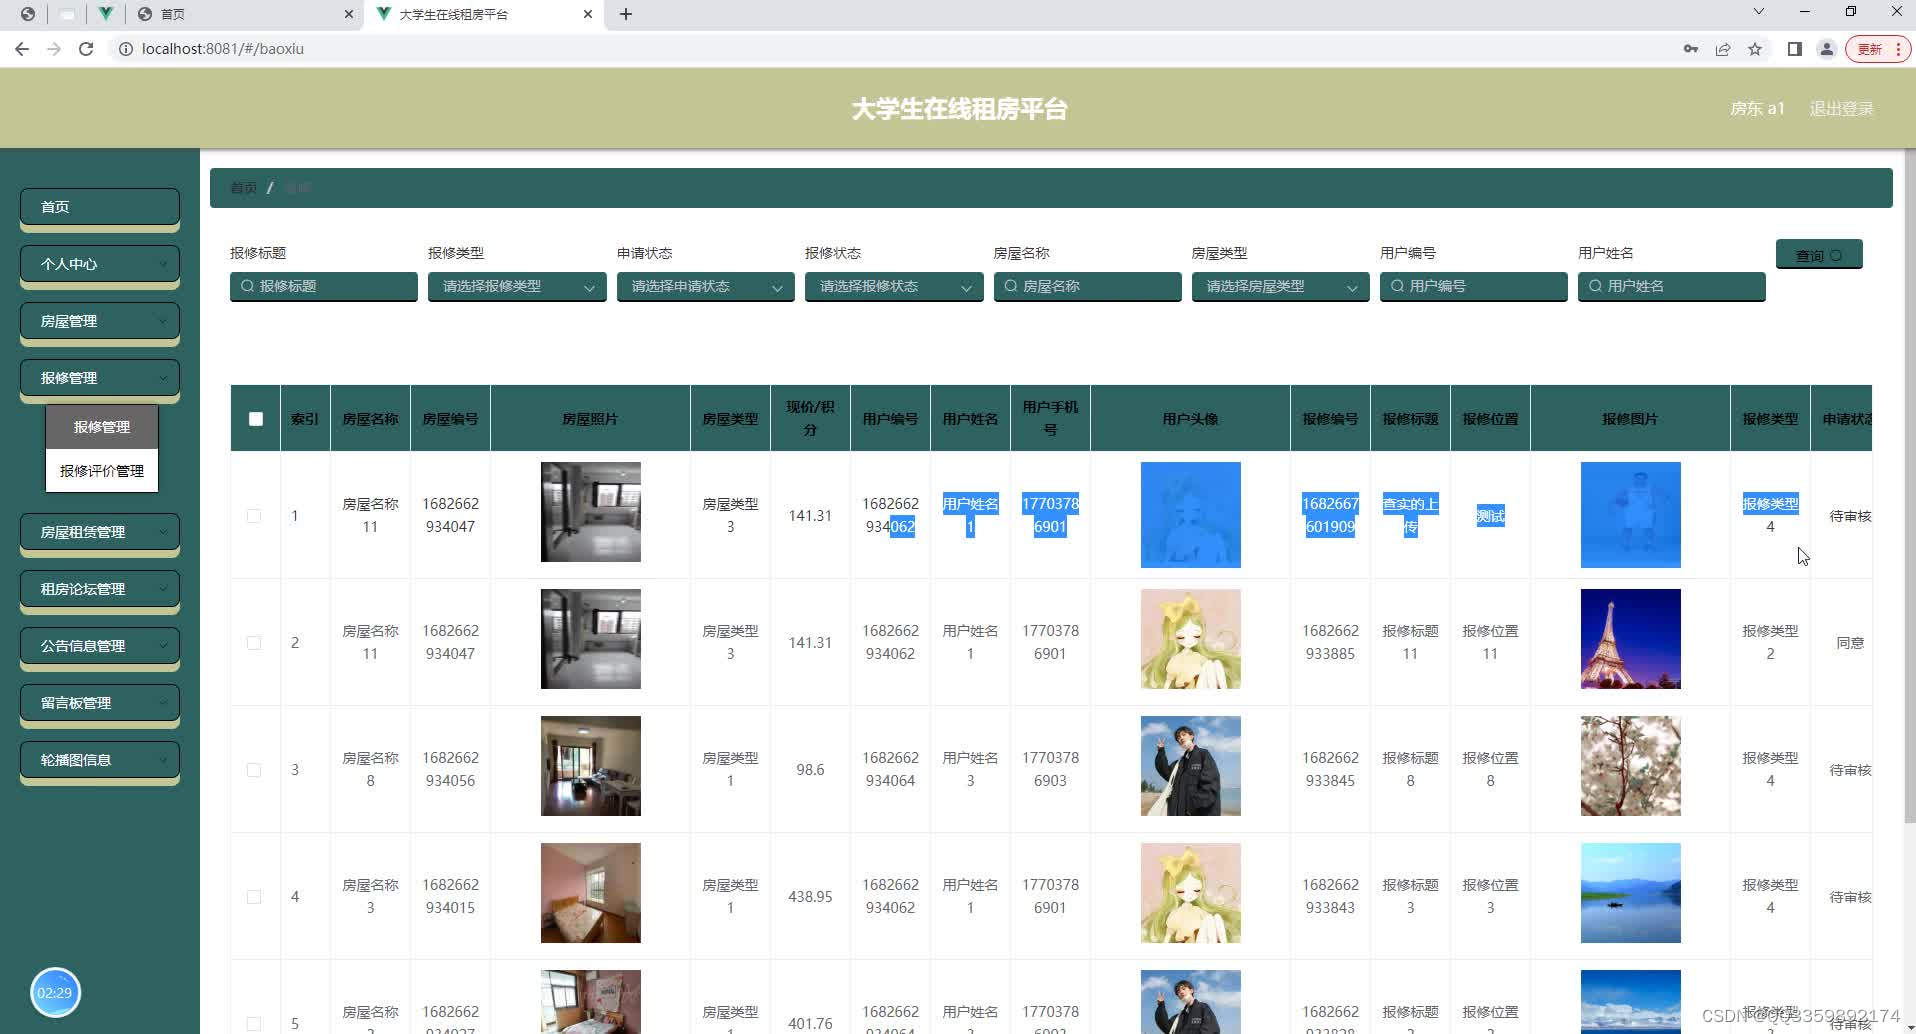The height and width of the screenshot is (1034, 1916).
Task: Open 请选择房屋类型 dropdown
Action: [x=1280, y=287]
